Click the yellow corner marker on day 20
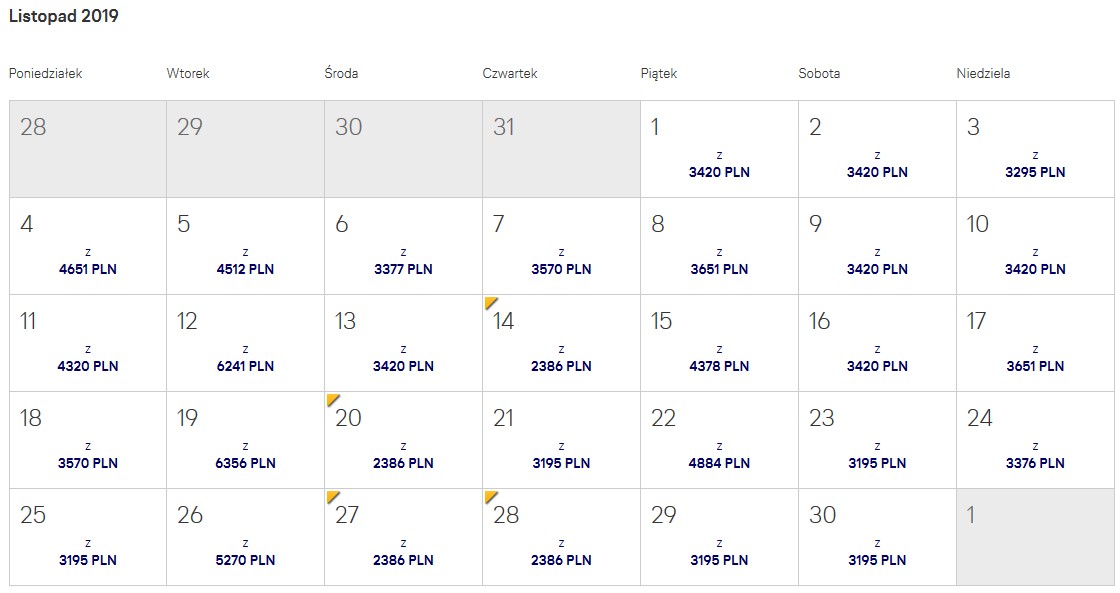 (x=332, y=400)
